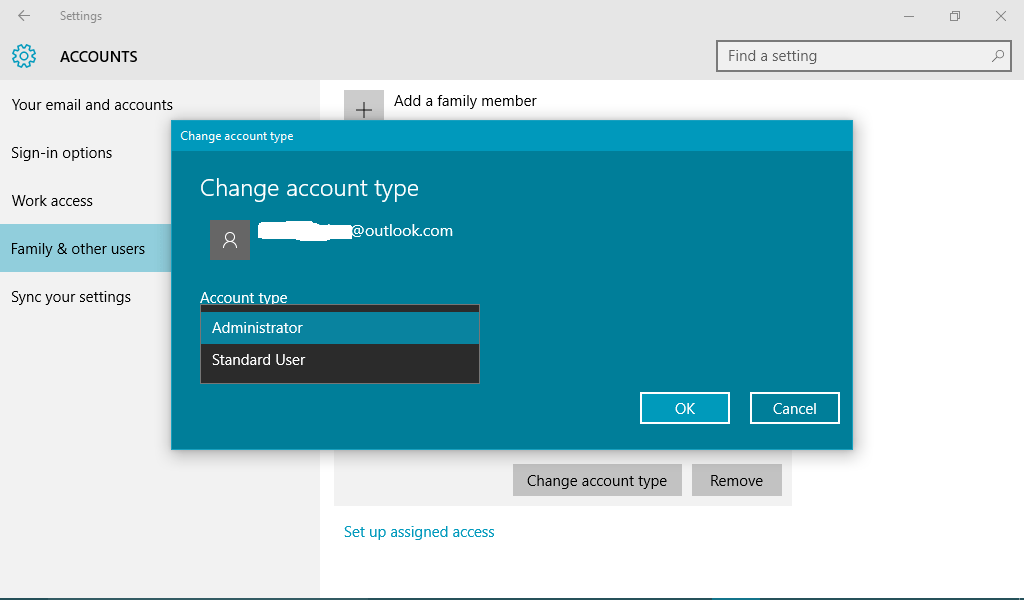This screenshot has width=1024, height=600.
Task: Open Sign-in options section
Action: tap(61, 153)
